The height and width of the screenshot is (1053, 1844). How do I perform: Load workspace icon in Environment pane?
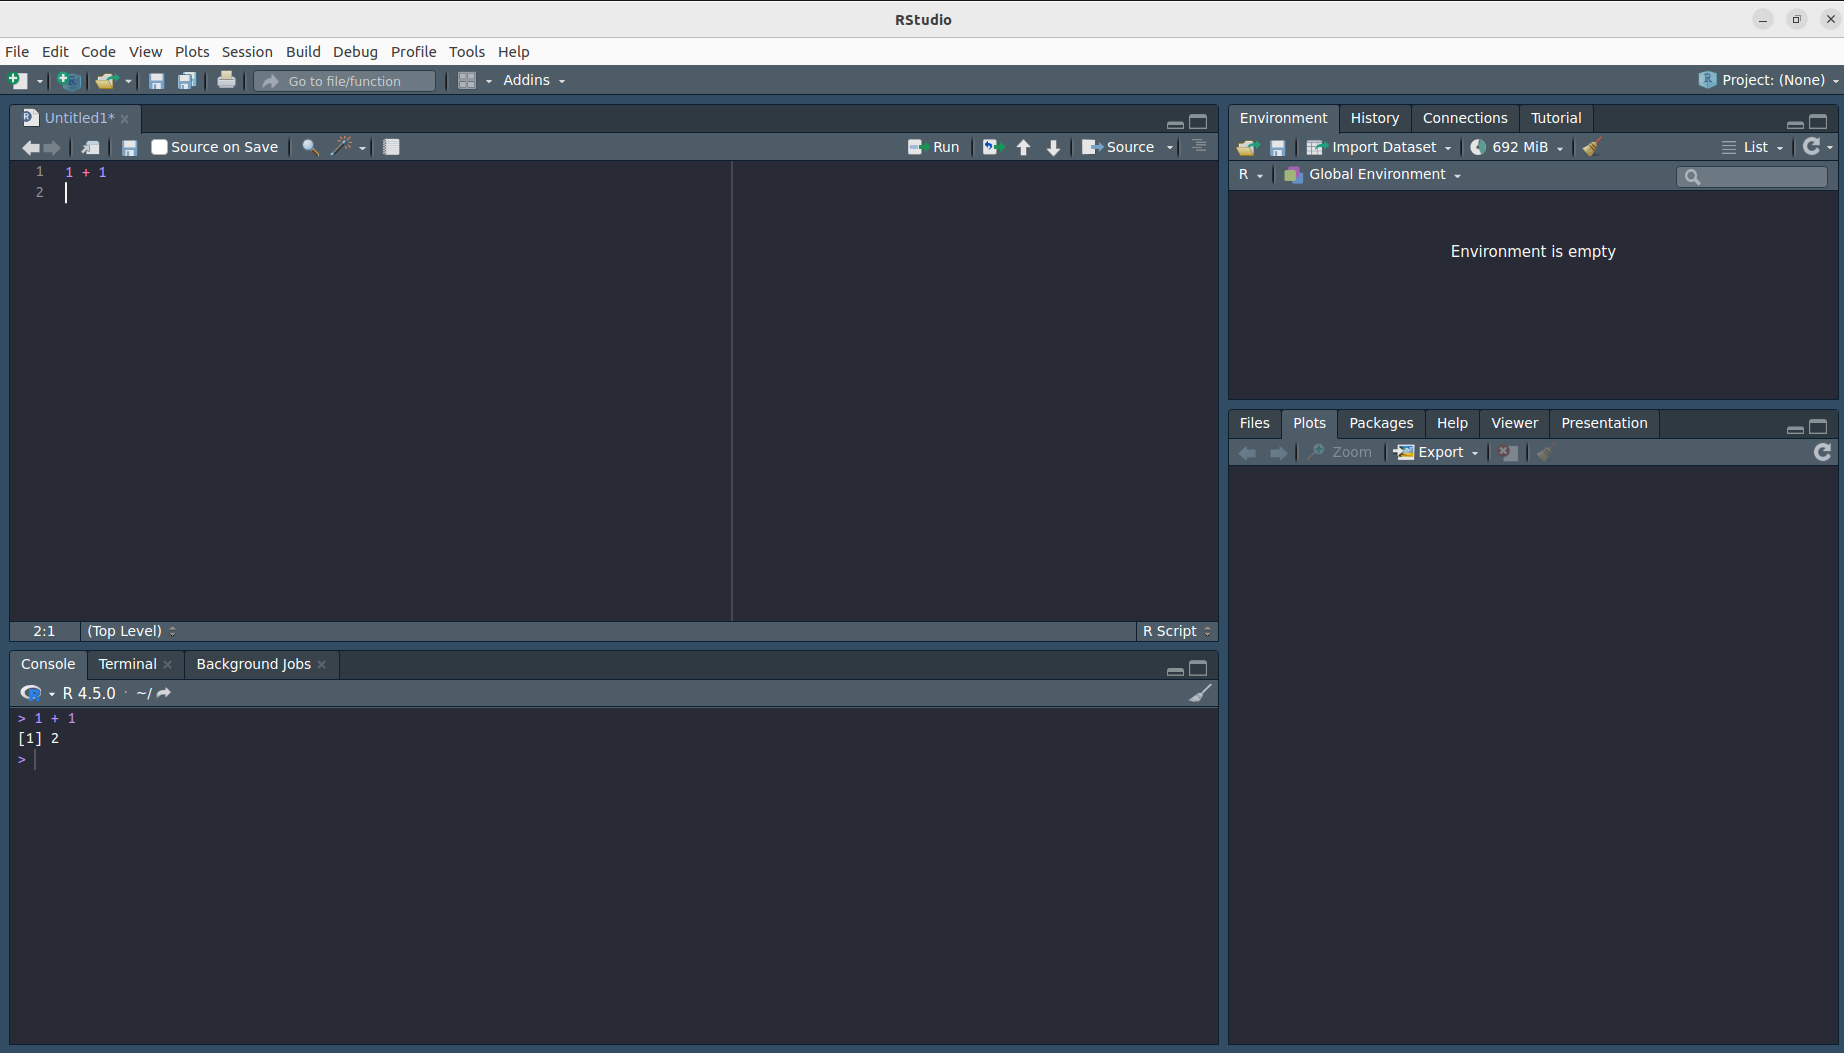point(1246,148)
